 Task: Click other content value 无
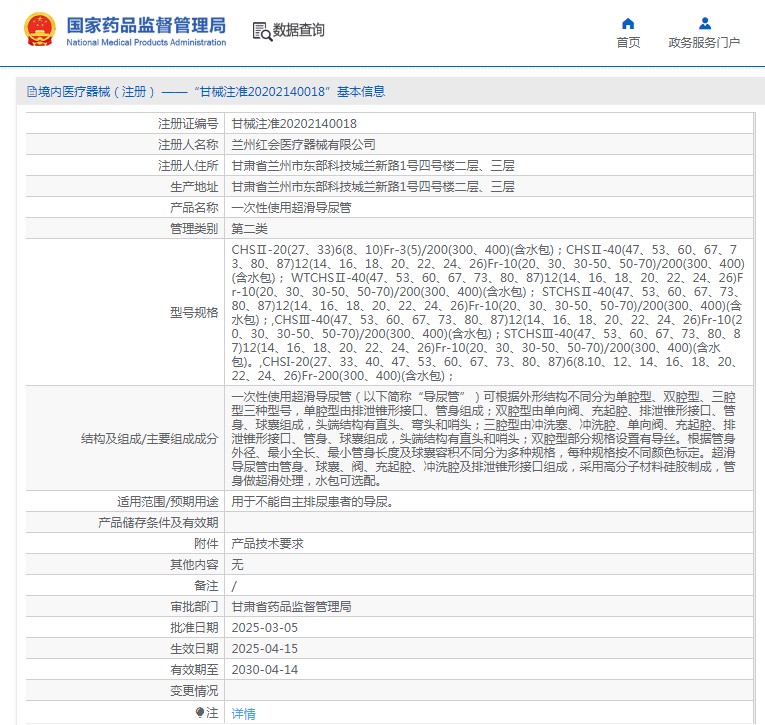pyautogui.click(x=237, y=565)
